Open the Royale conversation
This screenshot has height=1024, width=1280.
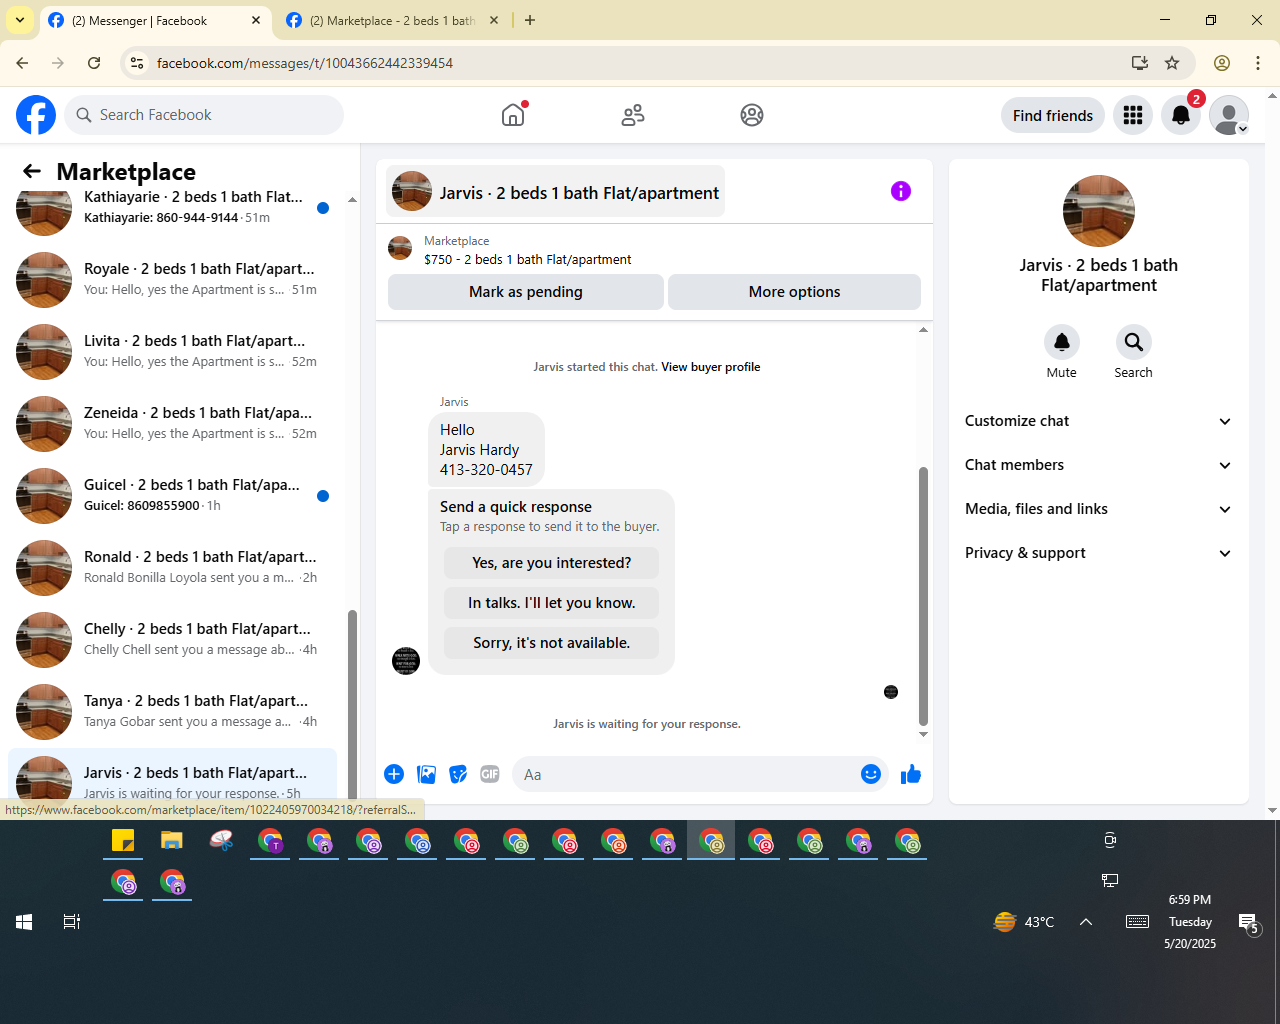(x=172, y=279)
